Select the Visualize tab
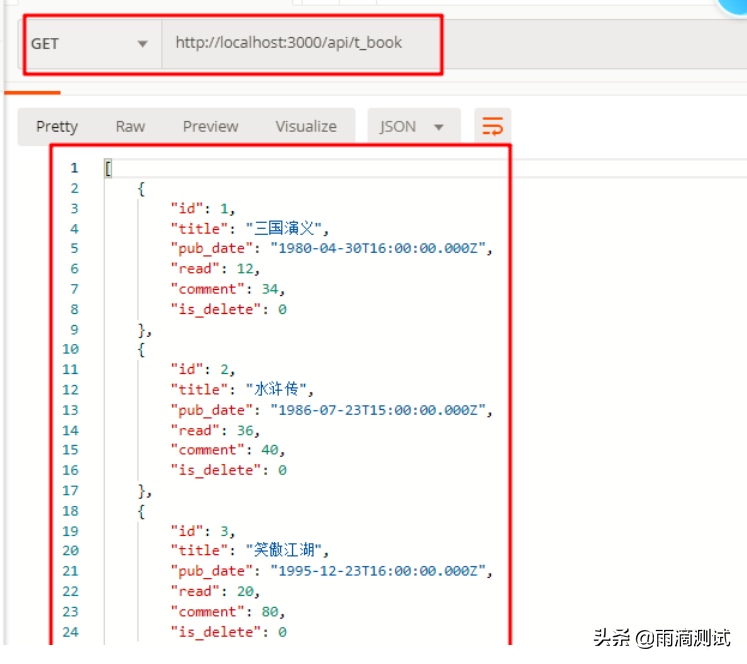Screen dimensions: 747x664 click(306, 126)
